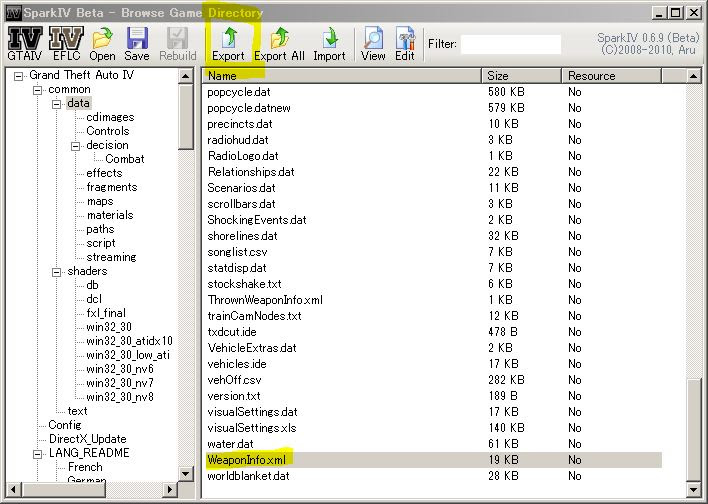
Task: Click tree horizontal scroll left arrow
Action: [x=14, y=489]
